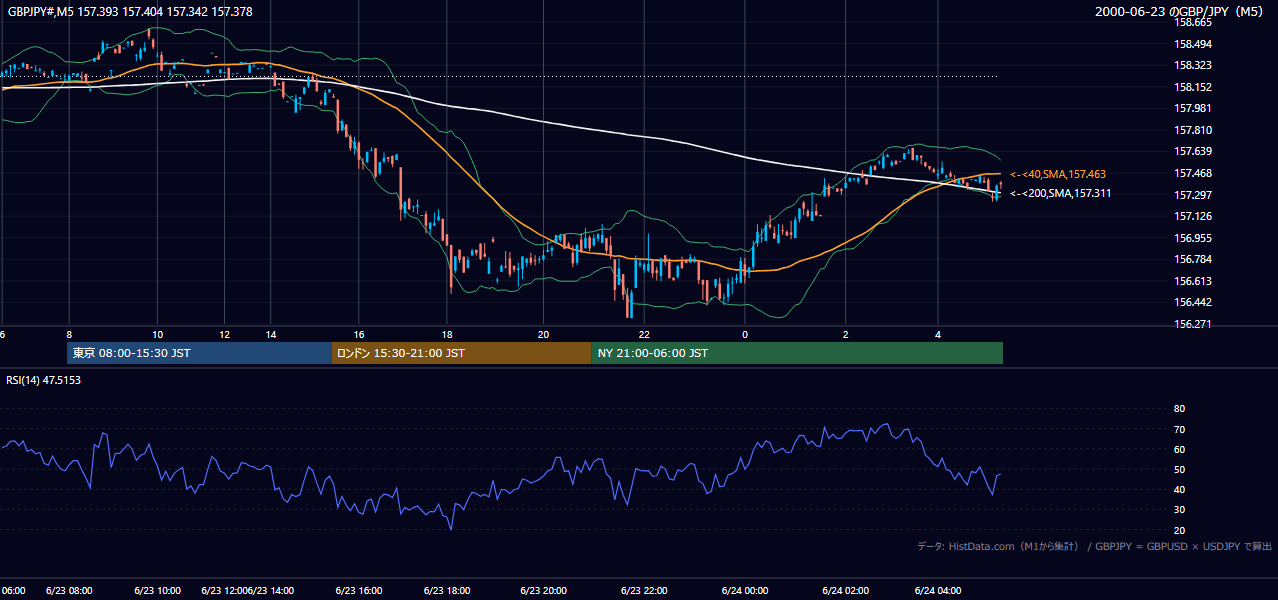
Task: Click price axis label 156.613
Action: pyautogui.click(x=1193, y=281)
